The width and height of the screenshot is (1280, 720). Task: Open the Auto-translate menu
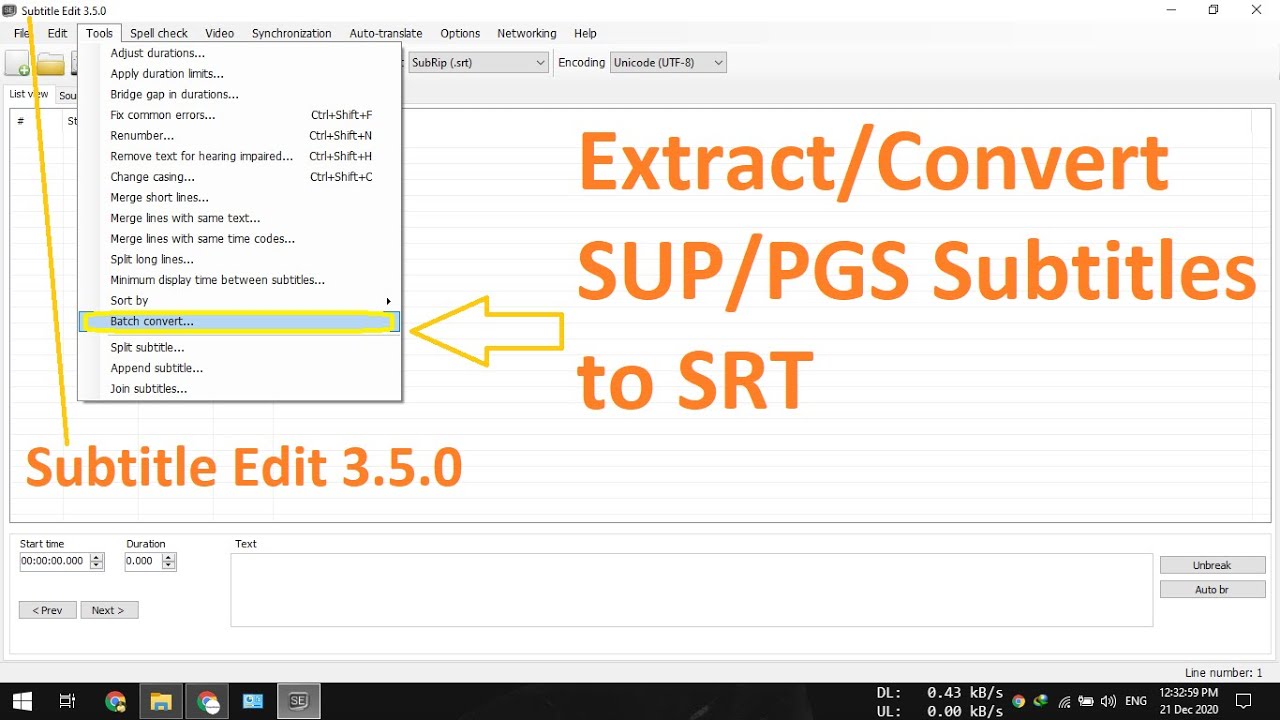tap(385, 33)
